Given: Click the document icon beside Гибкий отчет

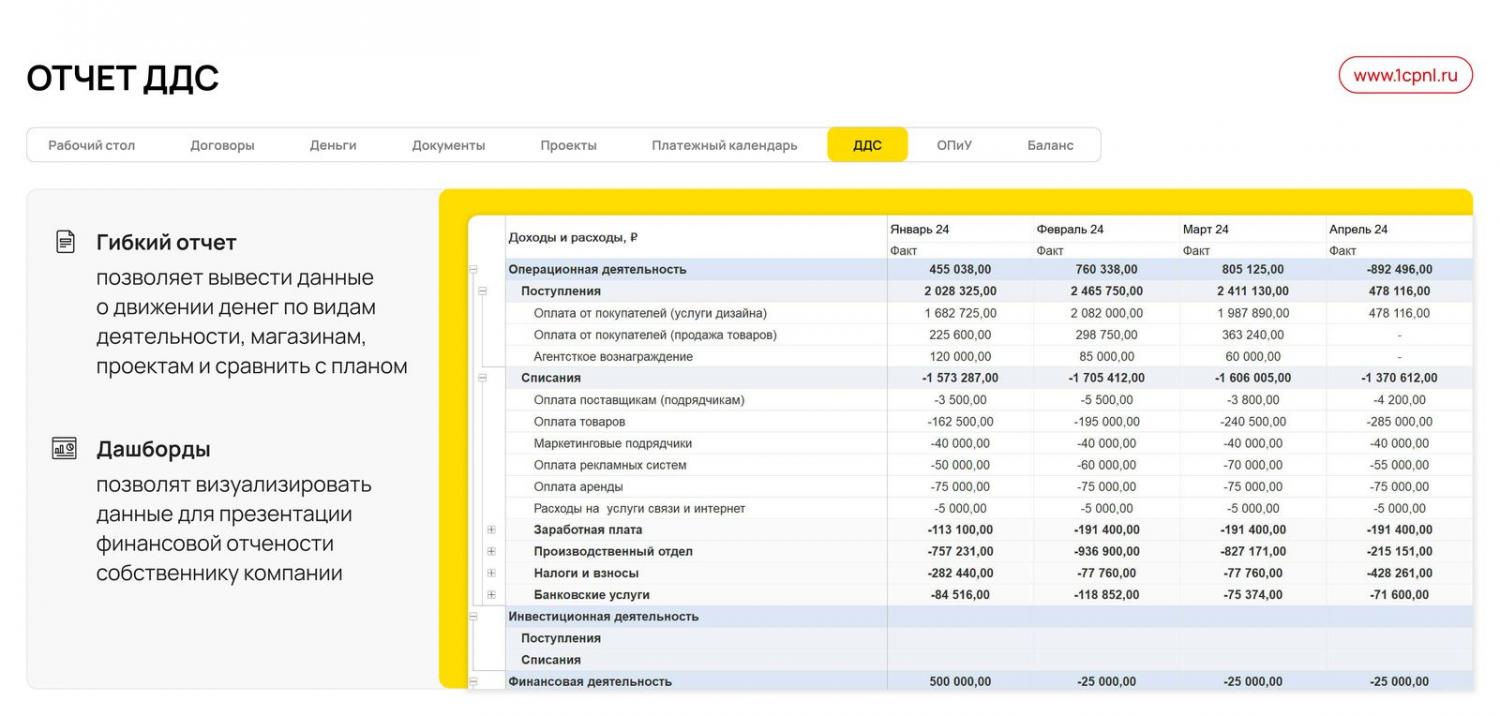Looking at the screenshot, I should click(x=65, y=242).
